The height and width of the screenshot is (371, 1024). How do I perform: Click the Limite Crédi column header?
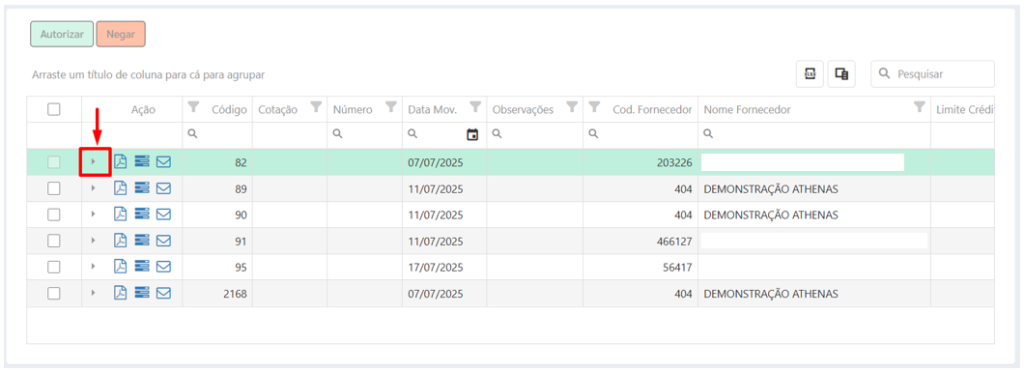coord(965,110)
